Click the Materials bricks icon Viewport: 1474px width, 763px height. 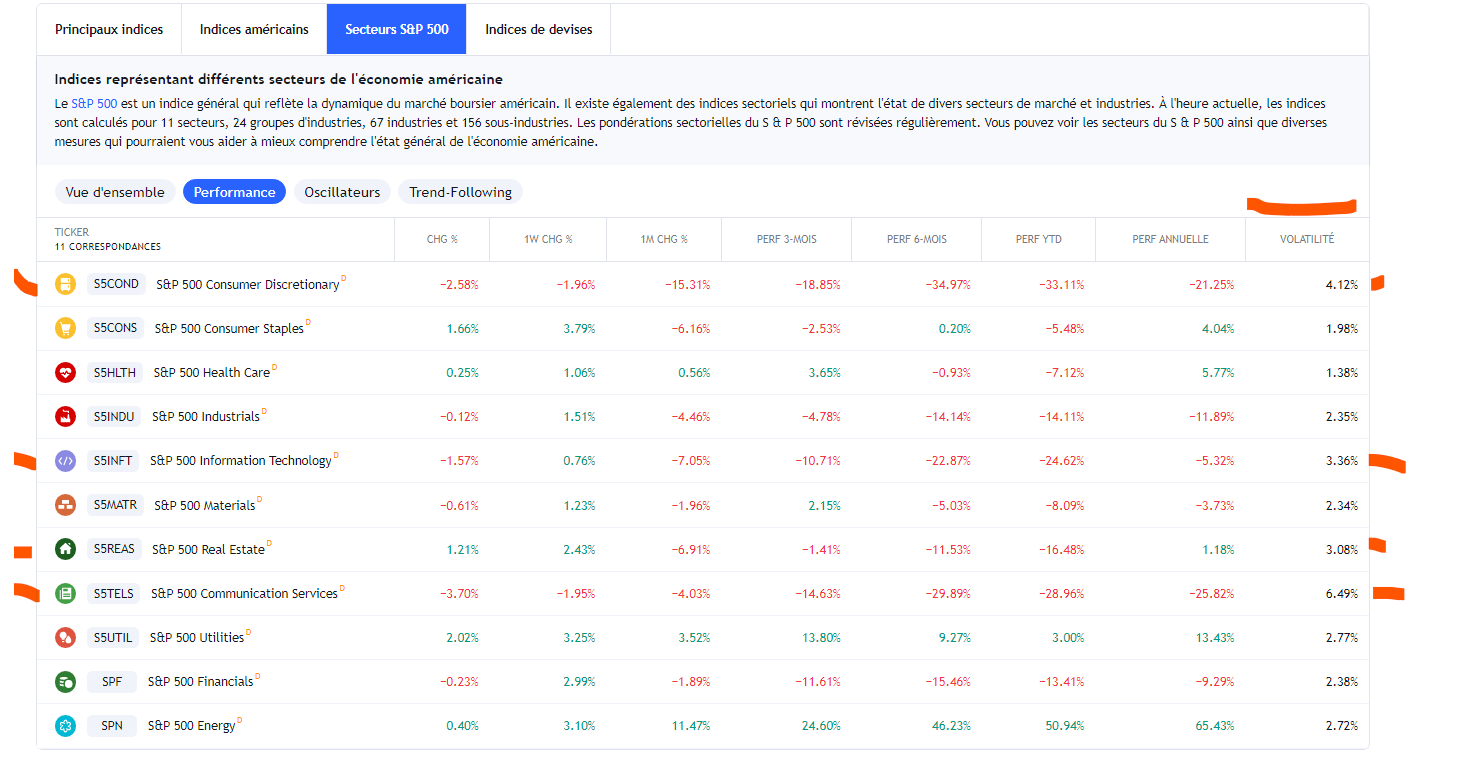(x=65, y=505)
